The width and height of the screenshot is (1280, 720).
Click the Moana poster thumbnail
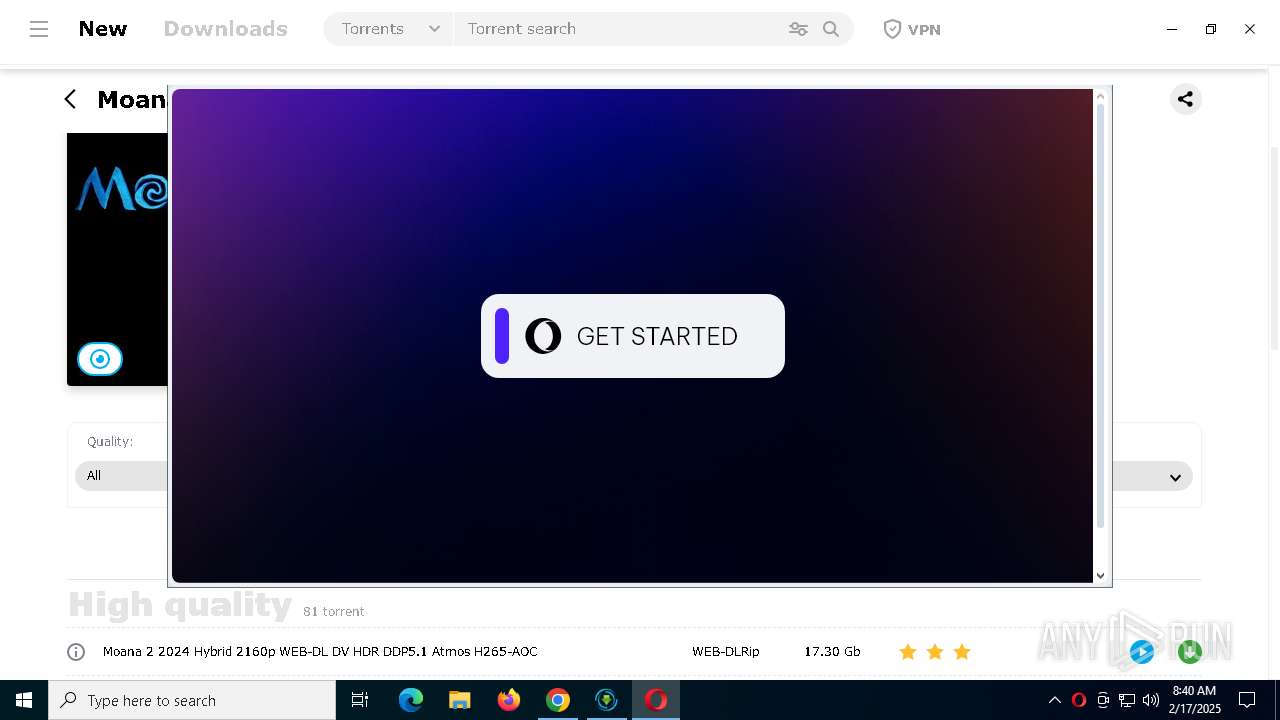pyautogui.click(x=117, y=259)
